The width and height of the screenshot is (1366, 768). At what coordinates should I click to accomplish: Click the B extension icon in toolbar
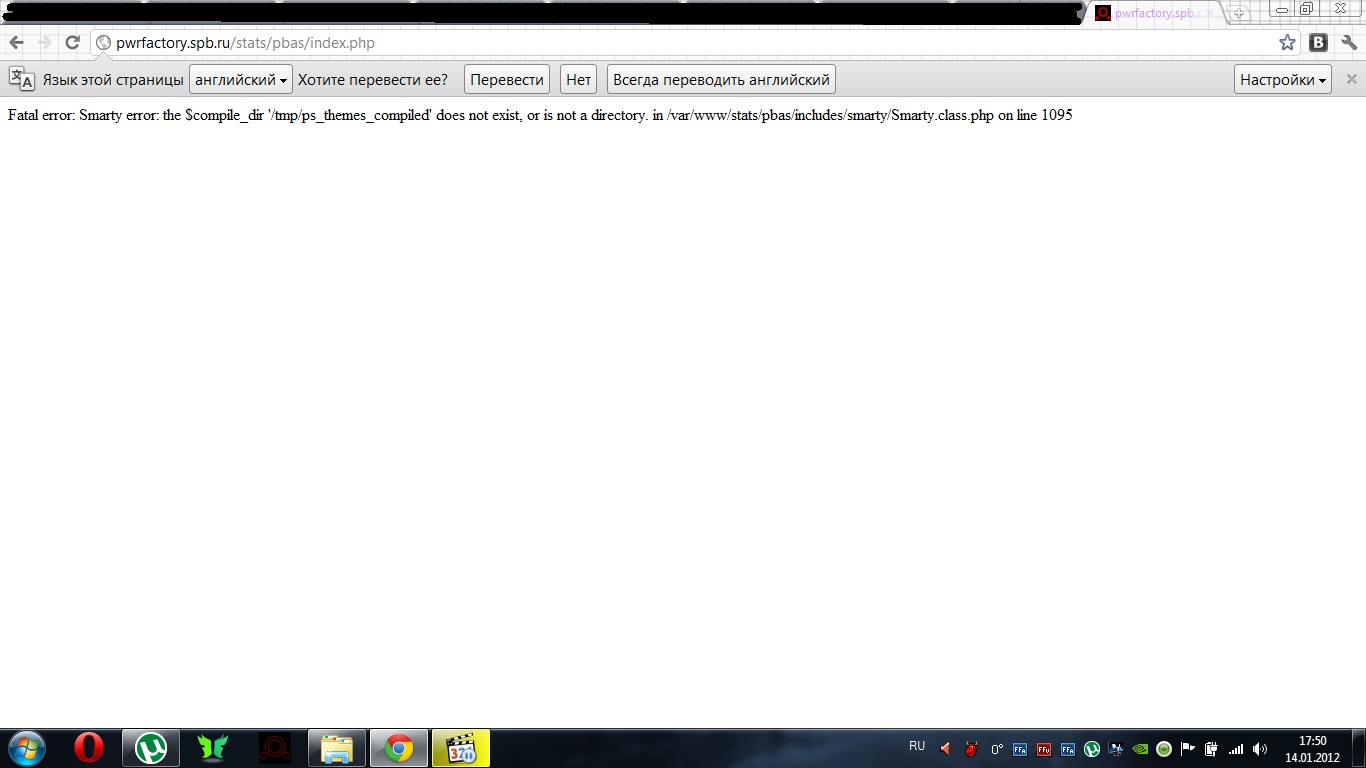coord(1318,43)
